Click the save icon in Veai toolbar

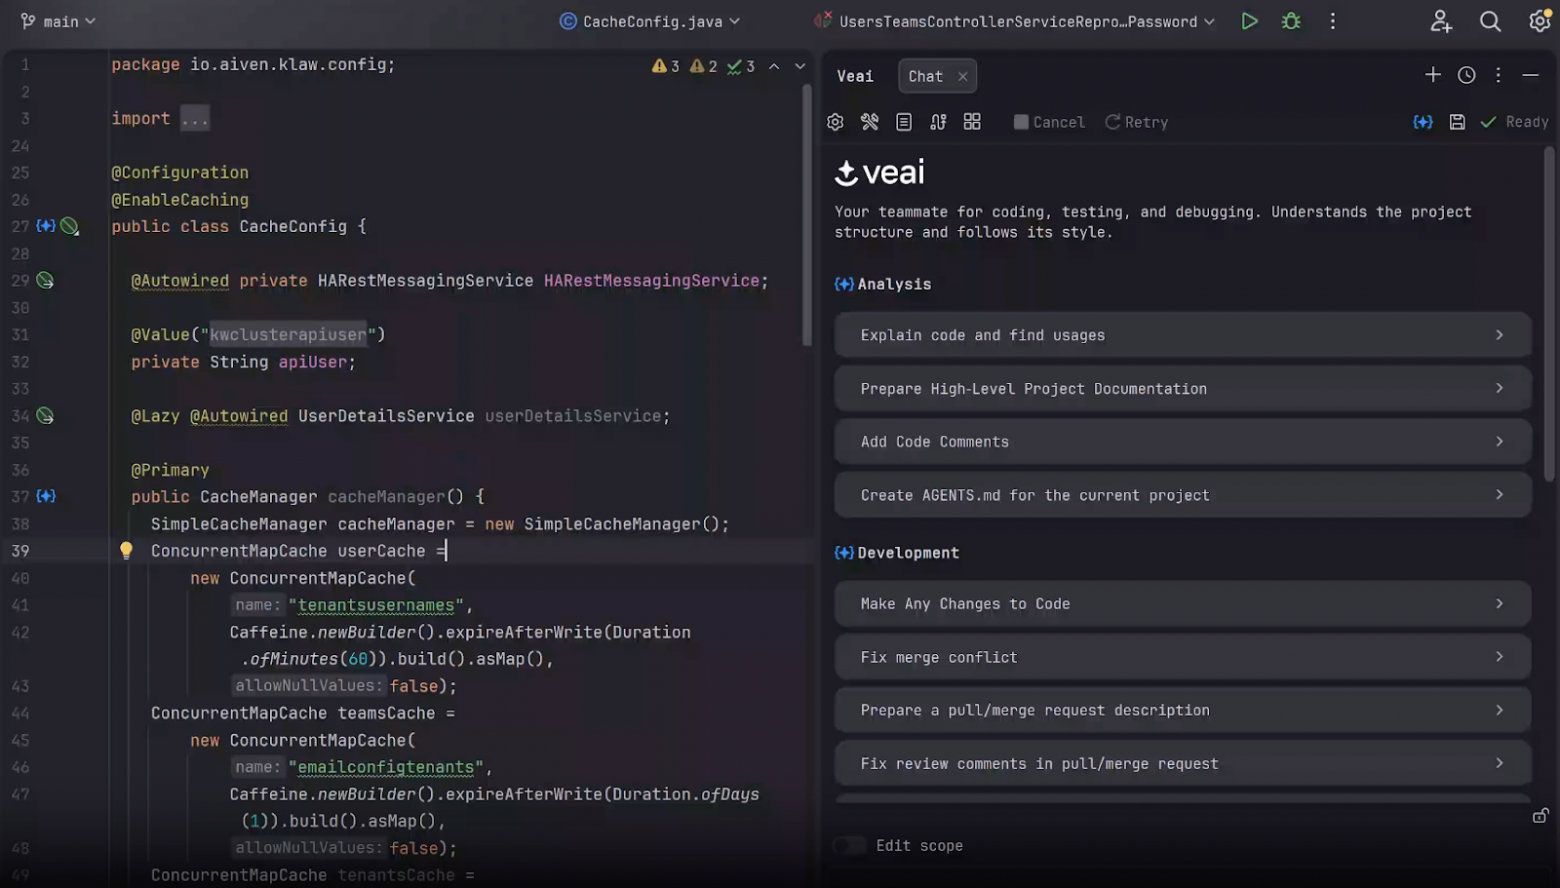1457,122
